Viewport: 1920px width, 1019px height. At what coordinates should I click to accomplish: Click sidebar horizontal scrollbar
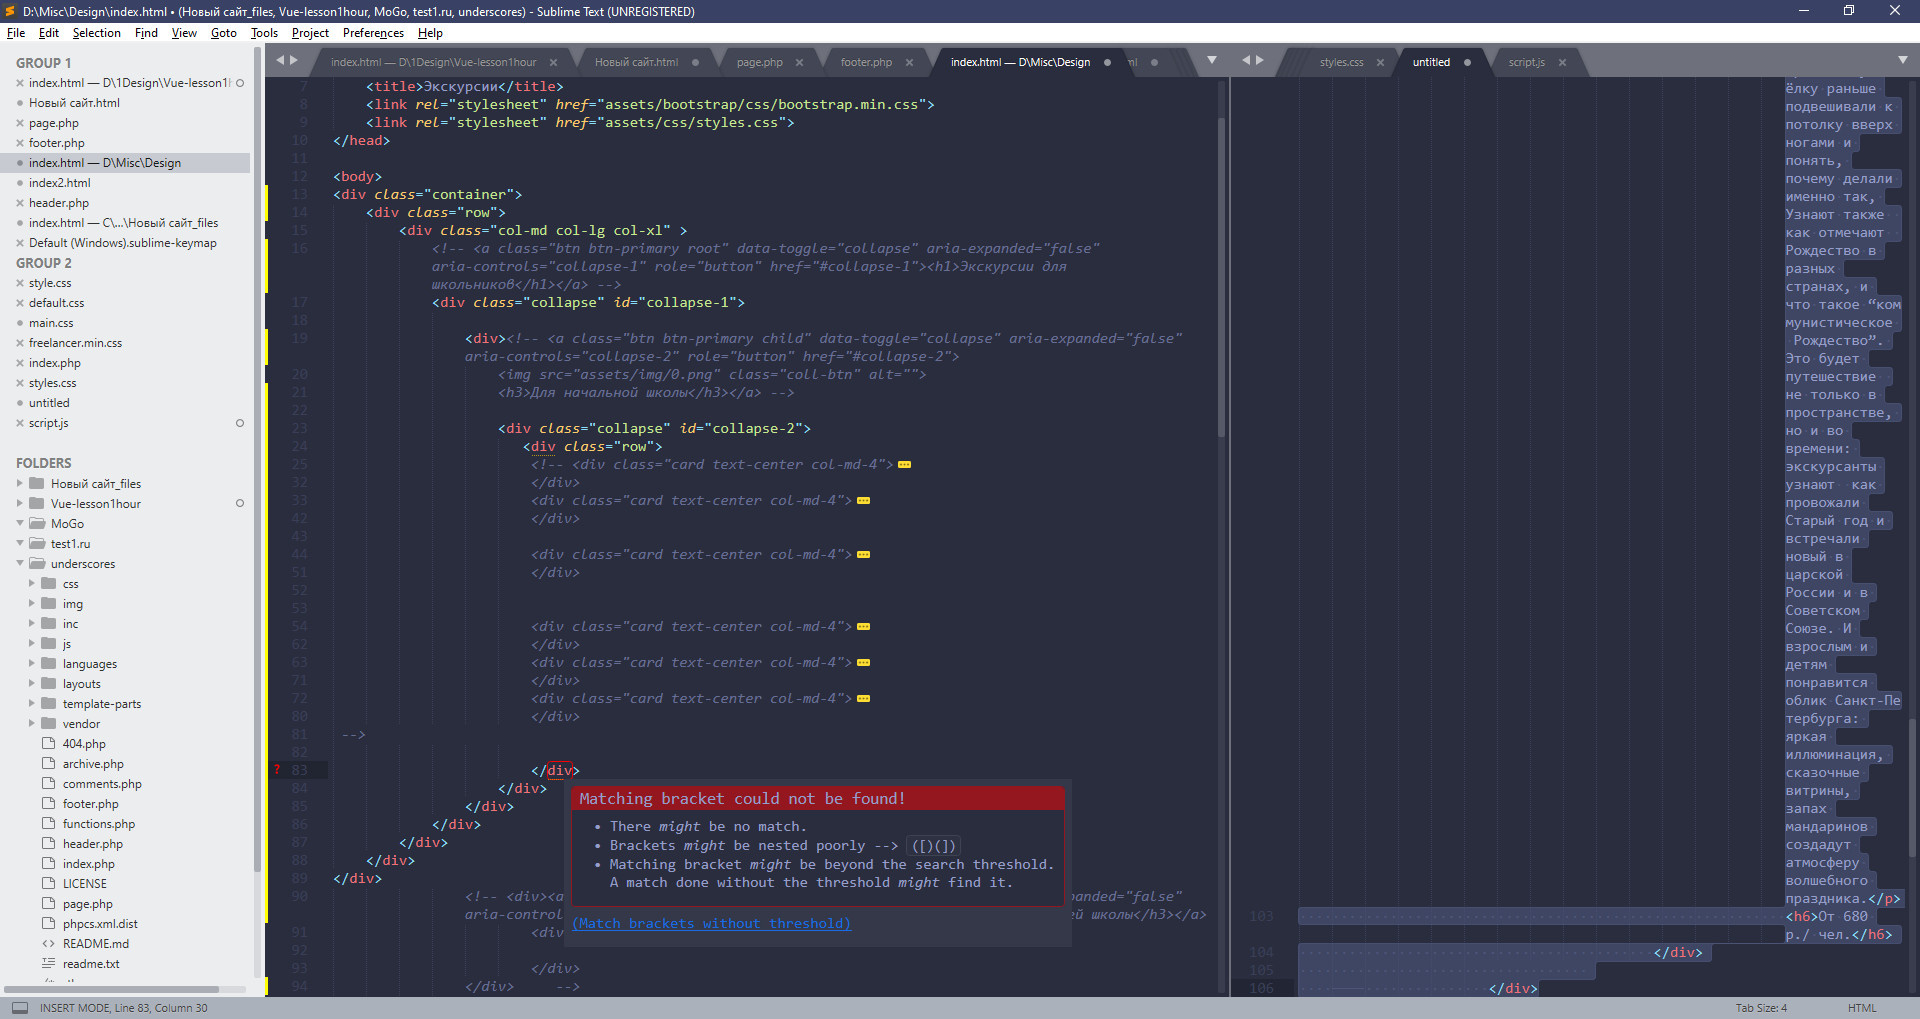tap(111, 989)
